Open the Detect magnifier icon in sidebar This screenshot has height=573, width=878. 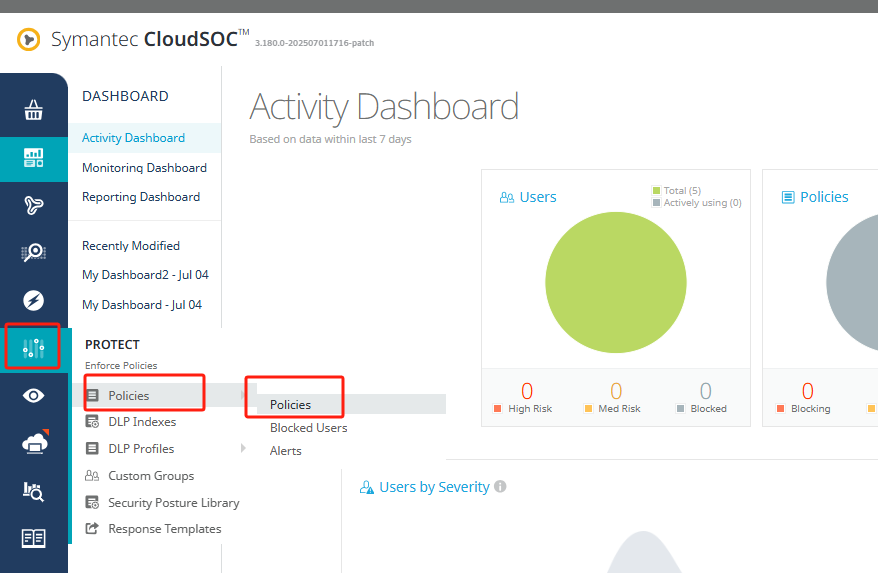tap(34, 253)
